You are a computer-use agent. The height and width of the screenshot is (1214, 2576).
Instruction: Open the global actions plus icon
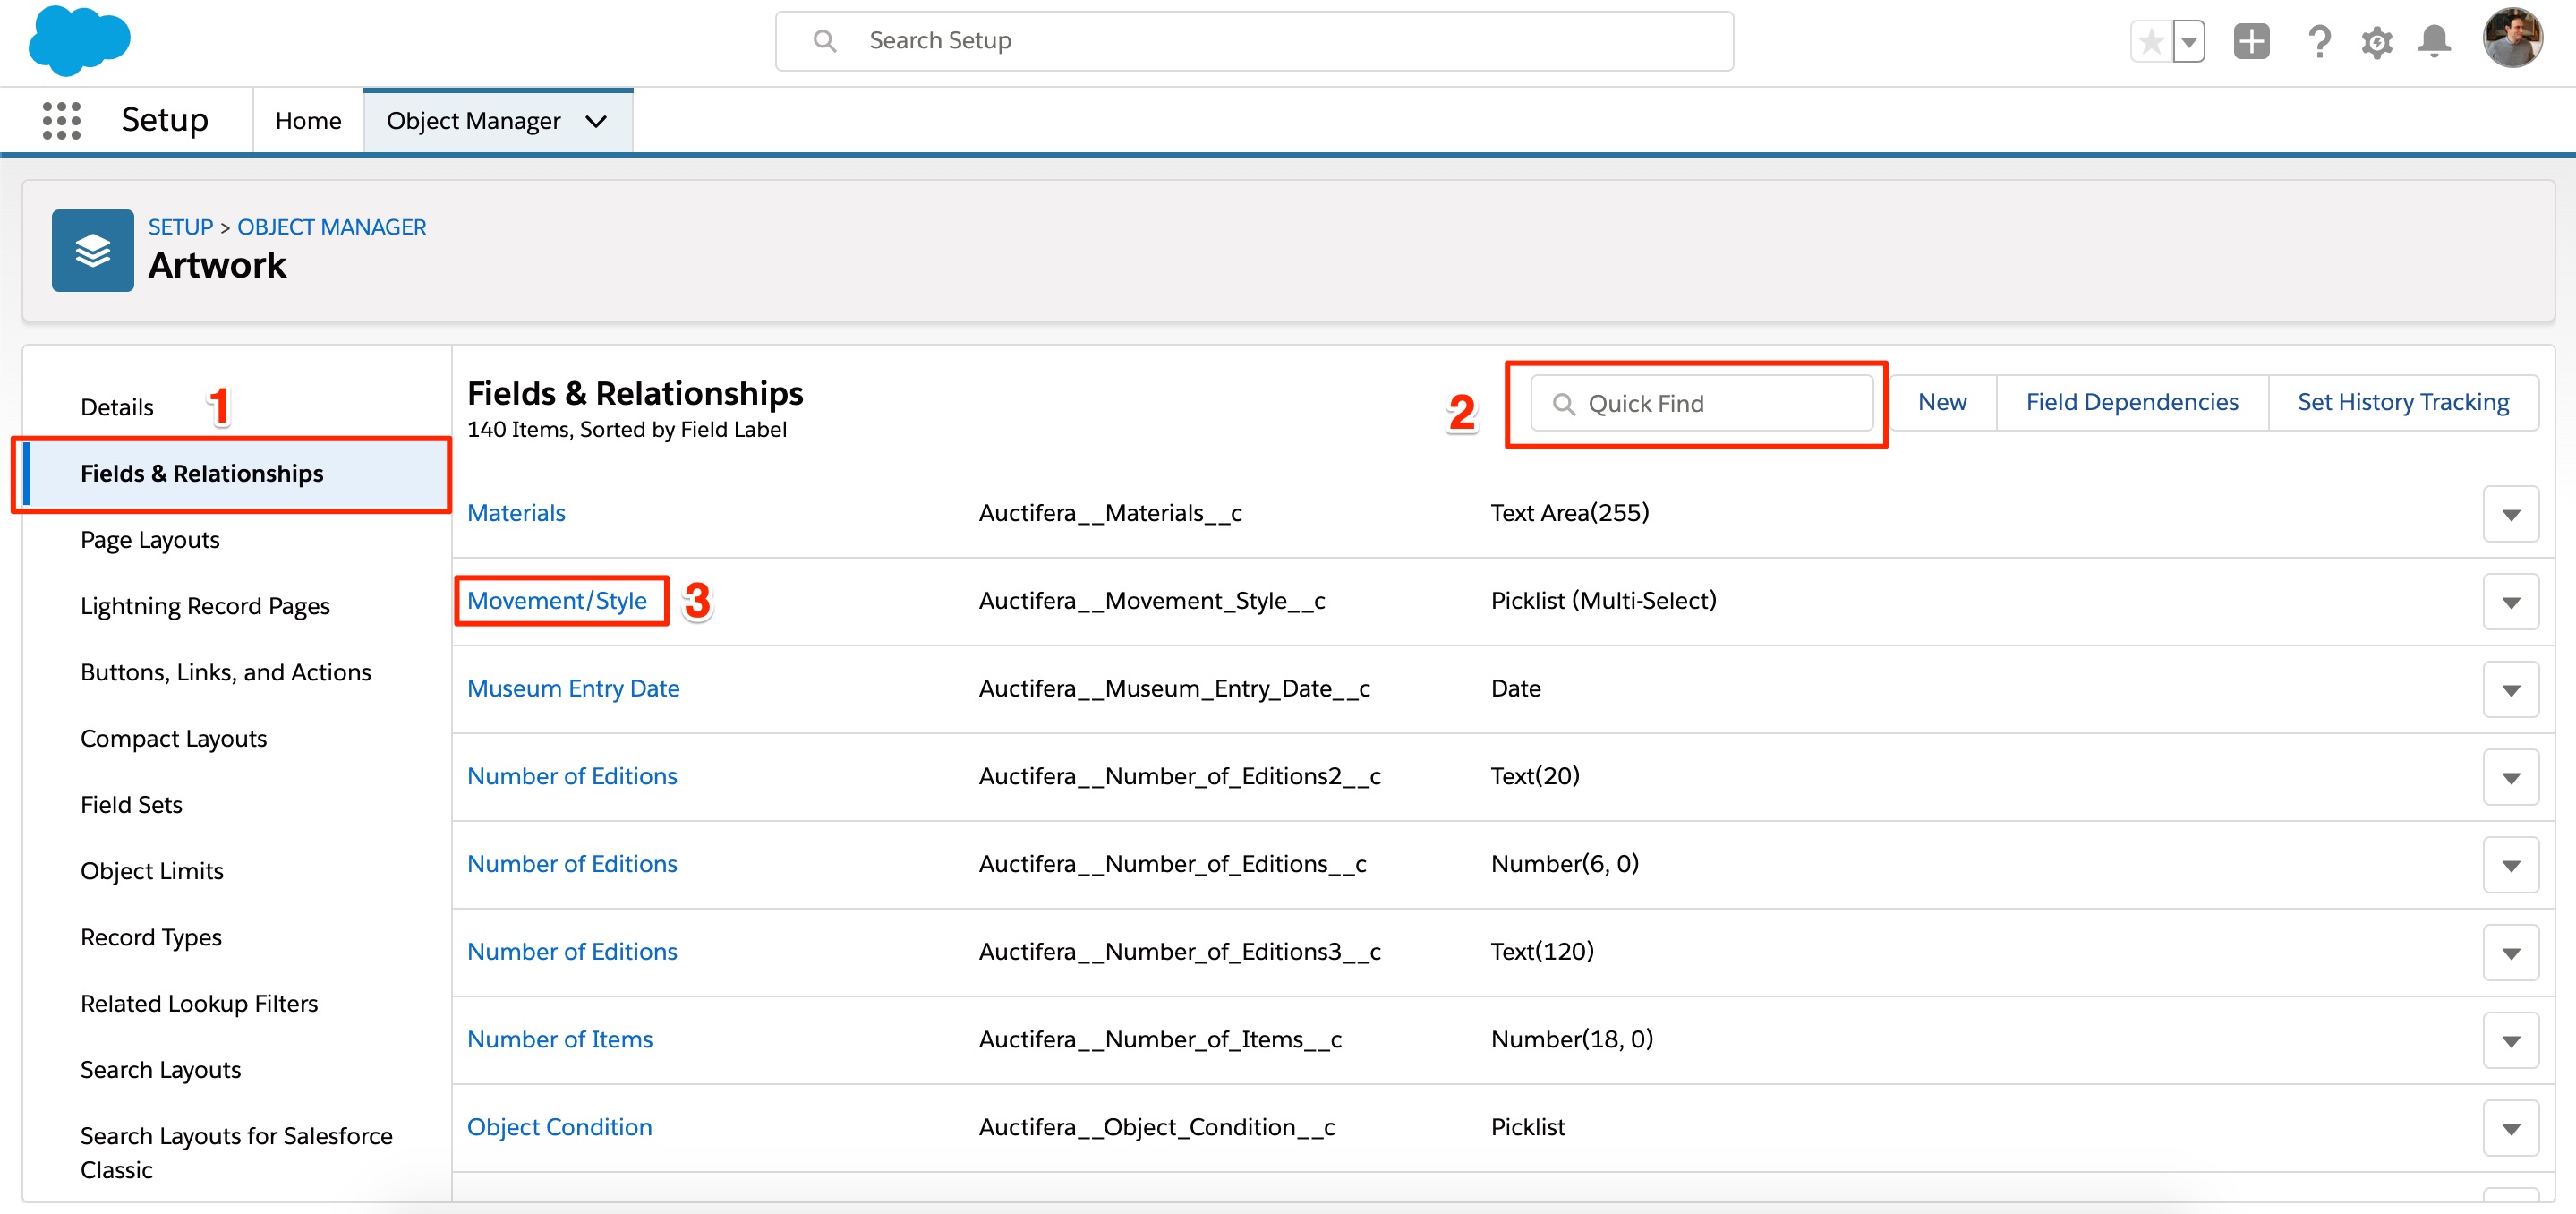coord(2251,41)
